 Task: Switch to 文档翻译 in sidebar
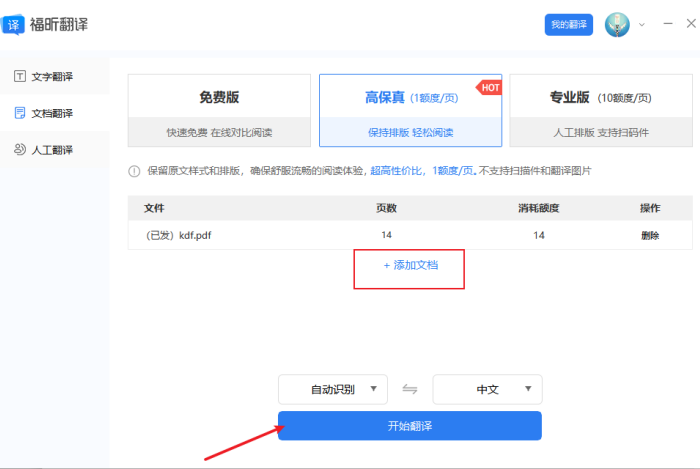click(x=52, y=113)
